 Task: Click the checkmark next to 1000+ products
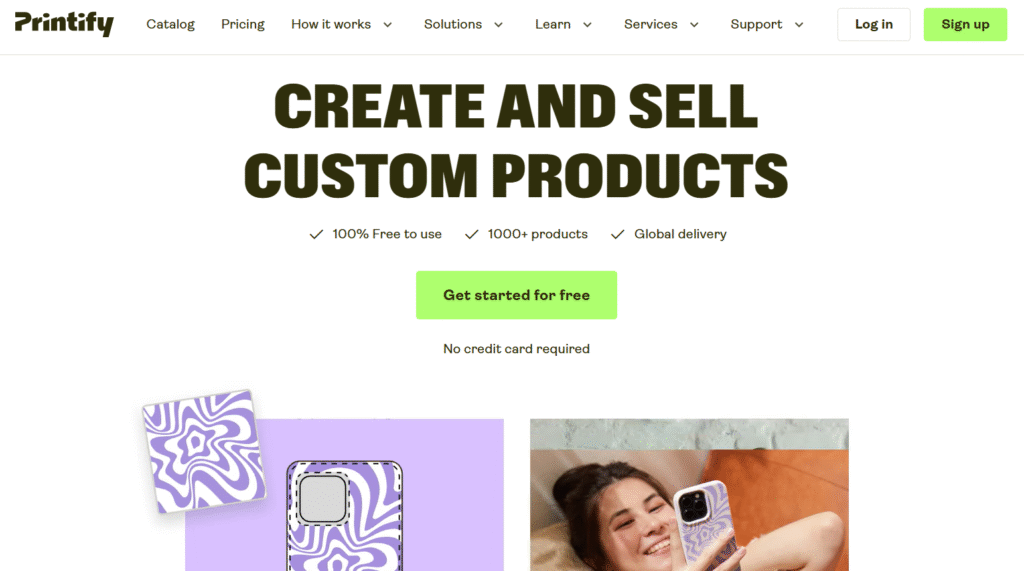coord(472,234)
